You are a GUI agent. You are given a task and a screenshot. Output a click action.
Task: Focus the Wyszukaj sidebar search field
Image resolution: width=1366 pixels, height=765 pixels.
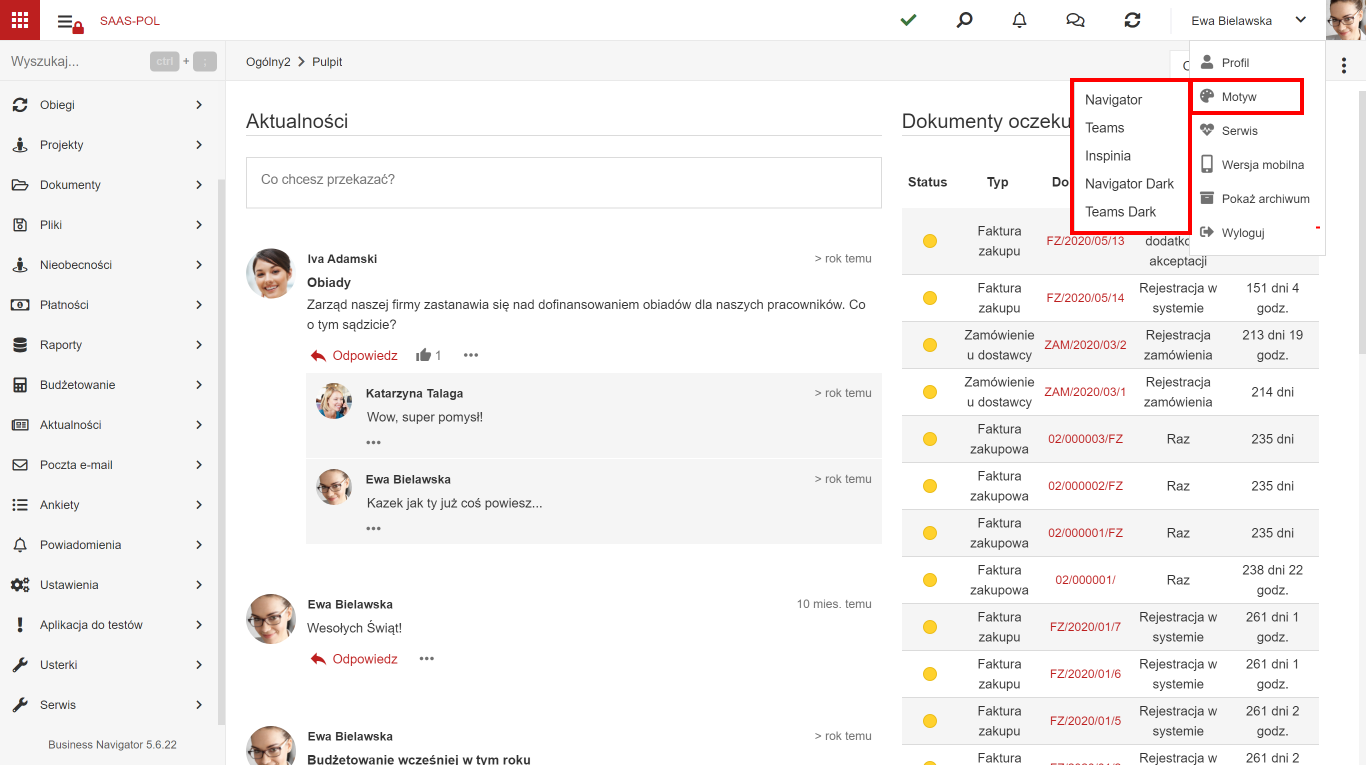(75, 61)
